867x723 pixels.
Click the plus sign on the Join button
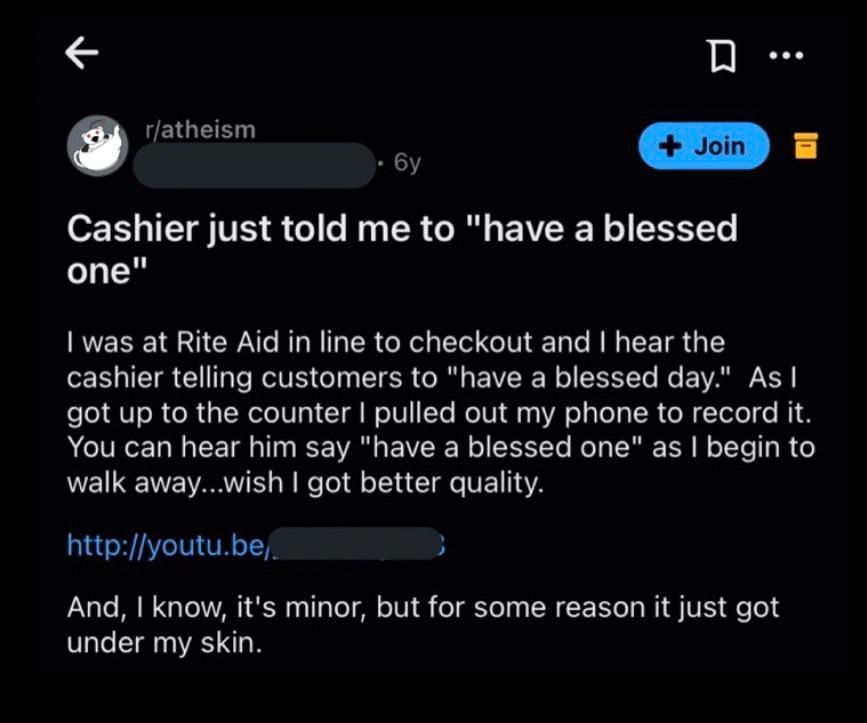point(670,146)
